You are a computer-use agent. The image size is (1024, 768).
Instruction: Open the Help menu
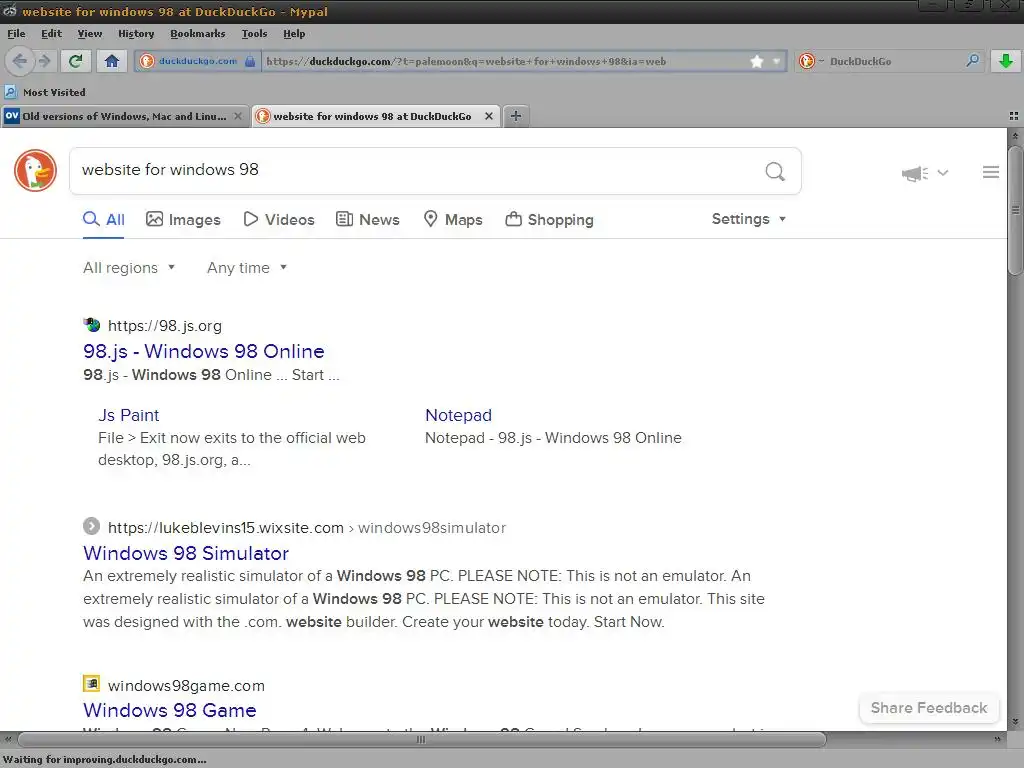pos(294,33)
